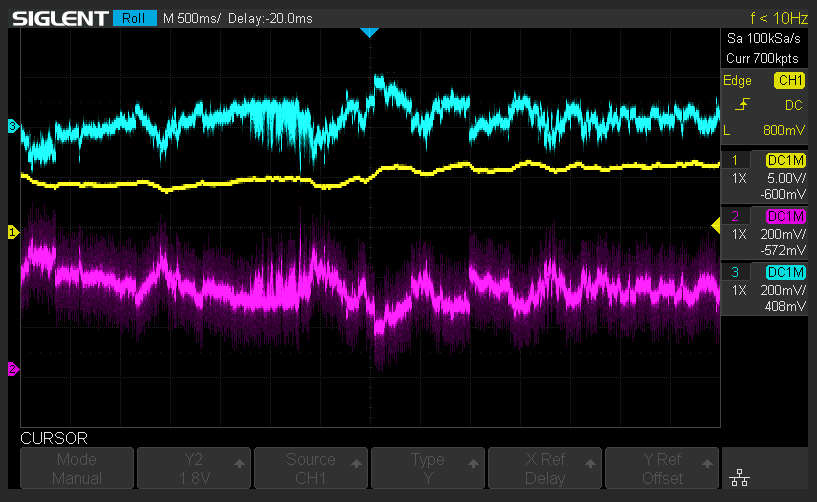This screenshot has height=502, width=817.
Task: Open the Mode Manual cursor menu button
Action: click(x=77, y=468)
